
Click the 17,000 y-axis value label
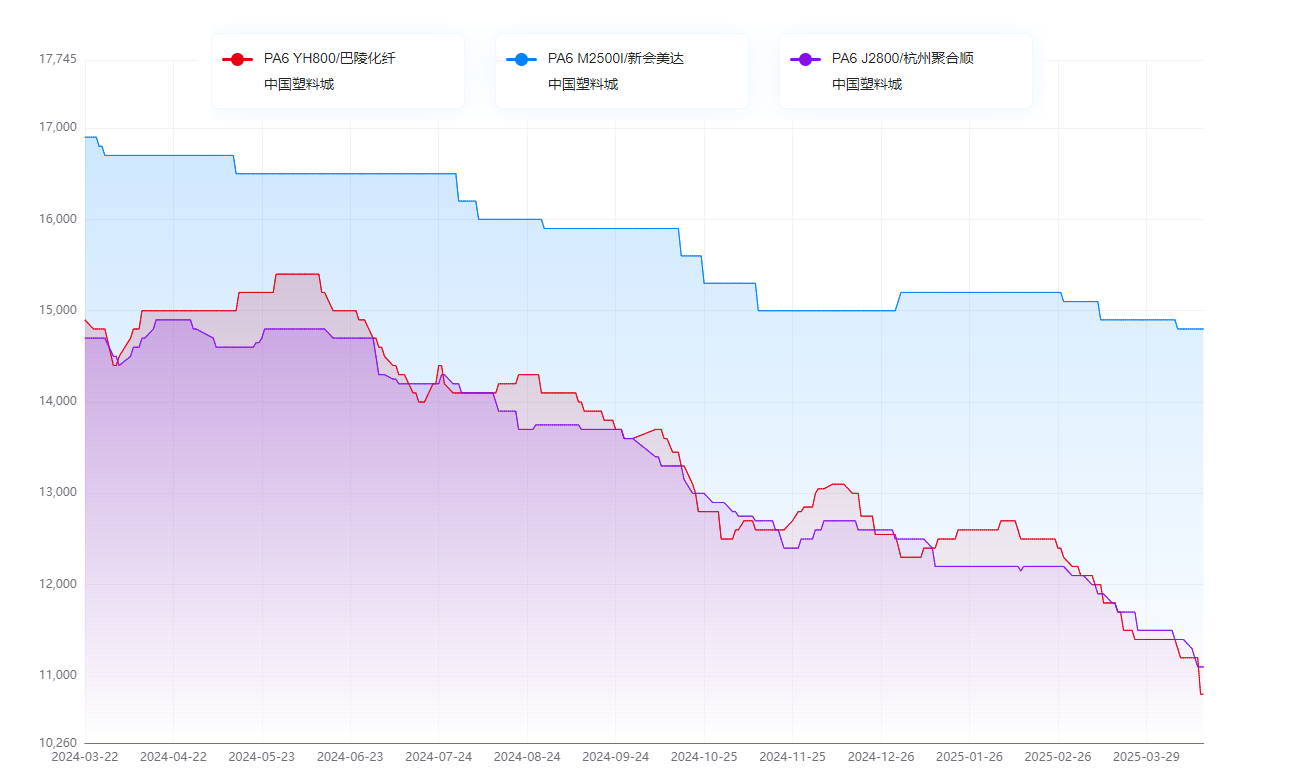click(57, 127)
